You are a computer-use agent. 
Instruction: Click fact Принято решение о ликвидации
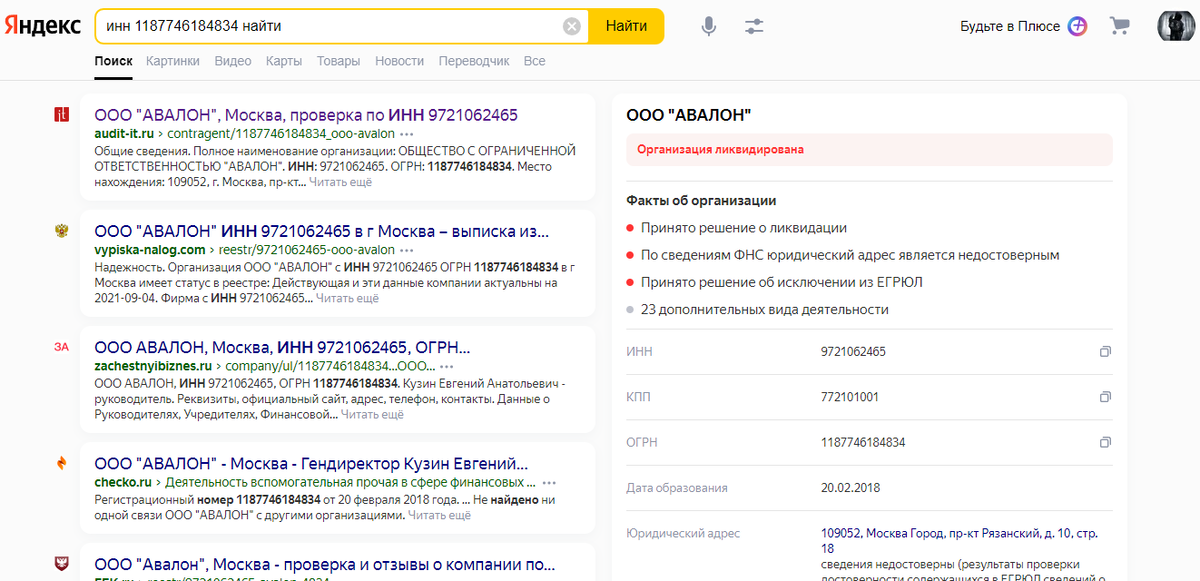click(x=744, y=228)
